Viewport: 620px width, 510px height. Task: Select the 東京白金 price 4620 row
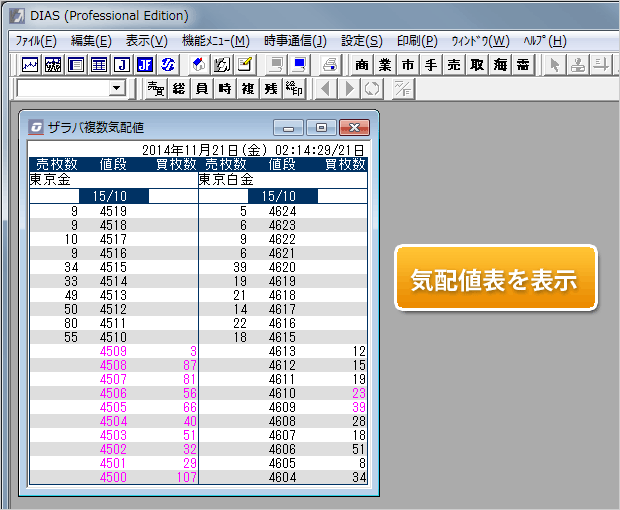click(x=282, y=267)
